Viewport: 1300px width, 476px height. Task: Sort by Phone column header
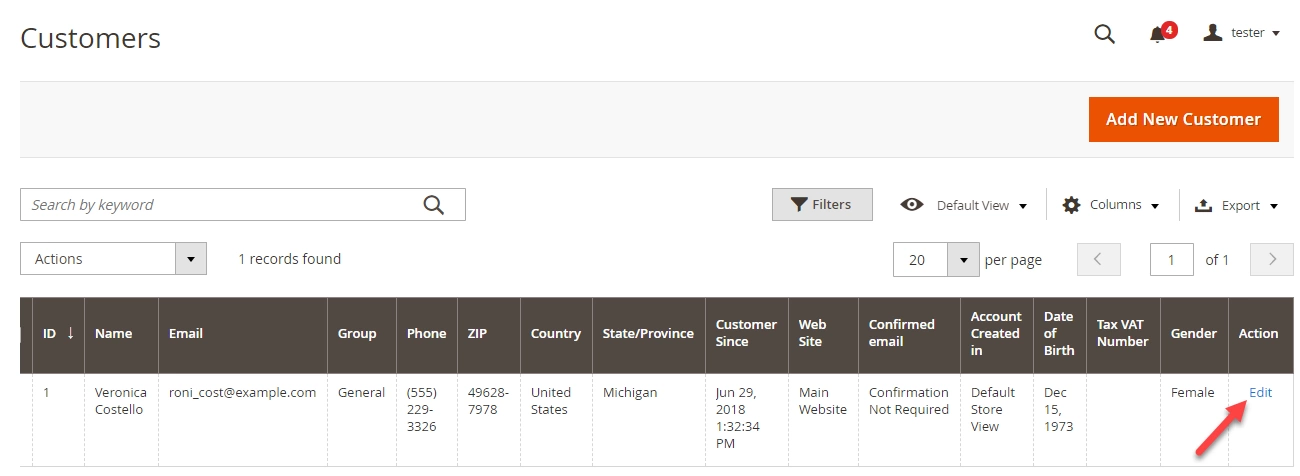click(x=427, y=334)
